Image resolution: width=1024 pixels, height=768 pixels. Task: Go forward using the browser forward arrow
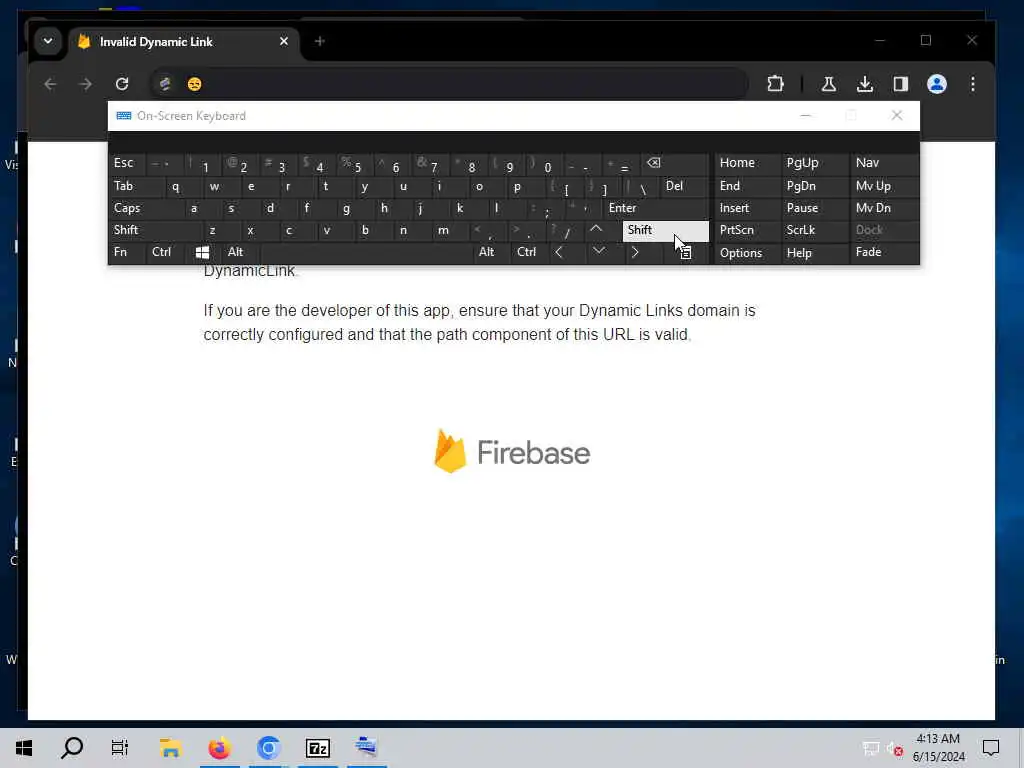tap(86, 84)
